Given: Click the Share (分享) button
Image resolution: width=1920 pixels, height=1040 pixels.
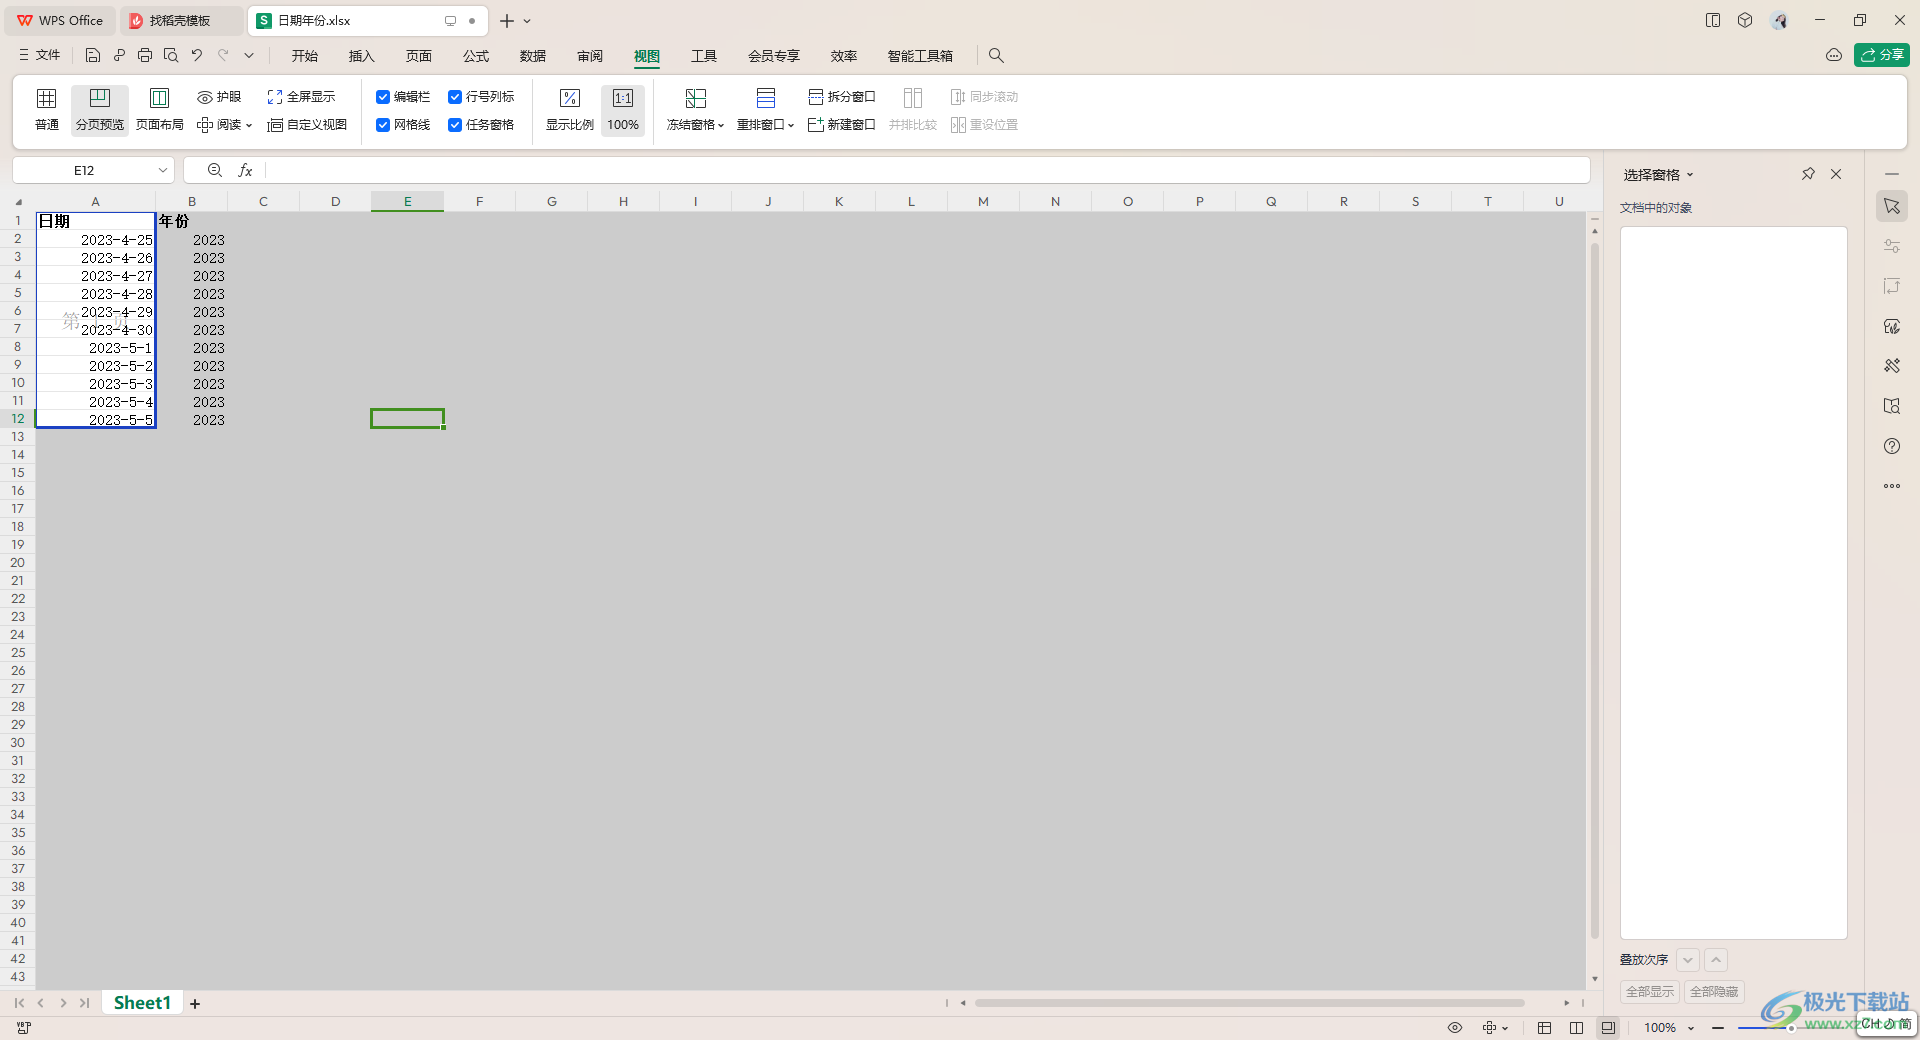Looking at the screenshot, I should click(1881, 55).
